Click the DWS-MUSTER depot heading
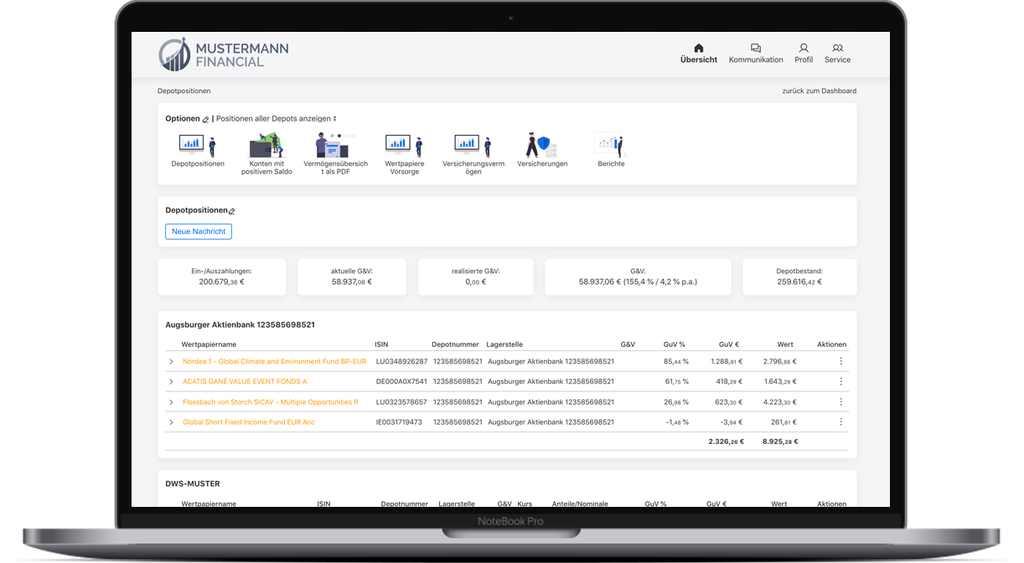 [193, 484]
